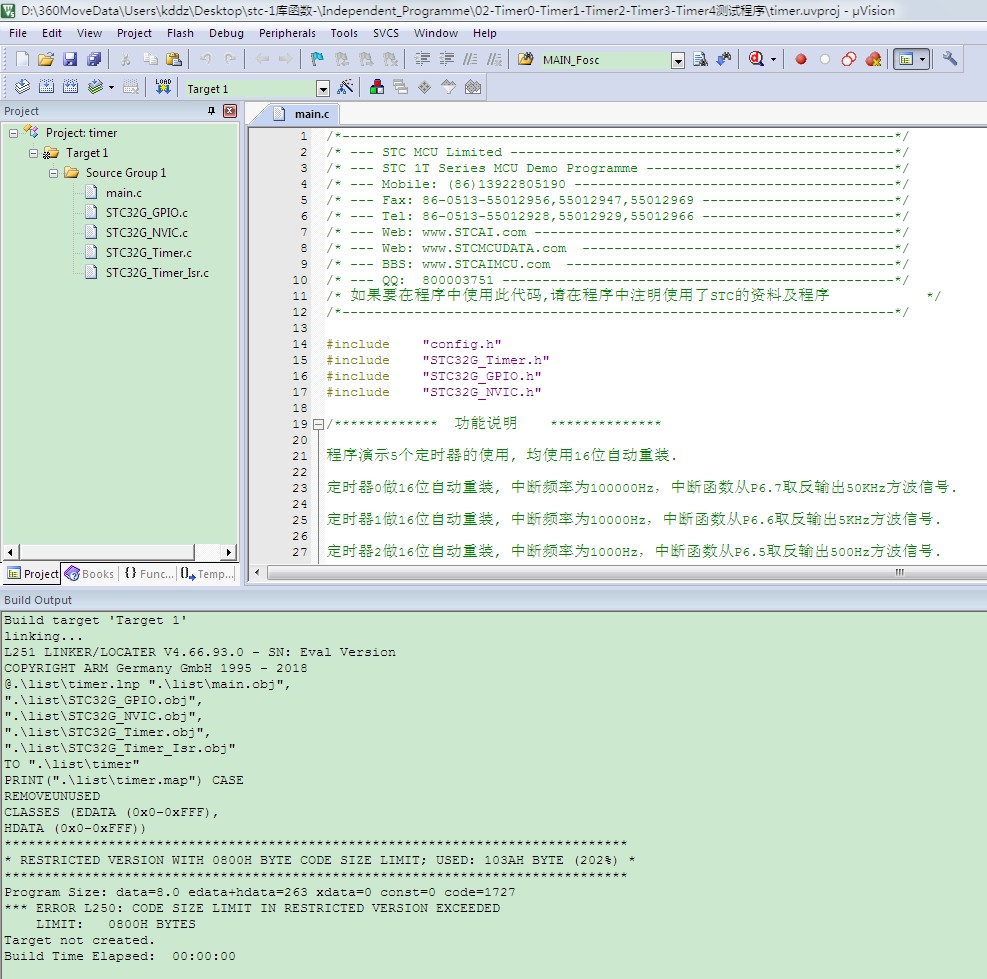The image size is (987, 979).
Task: Open window layout dropdown arrow
Action: tap(923, 60)
